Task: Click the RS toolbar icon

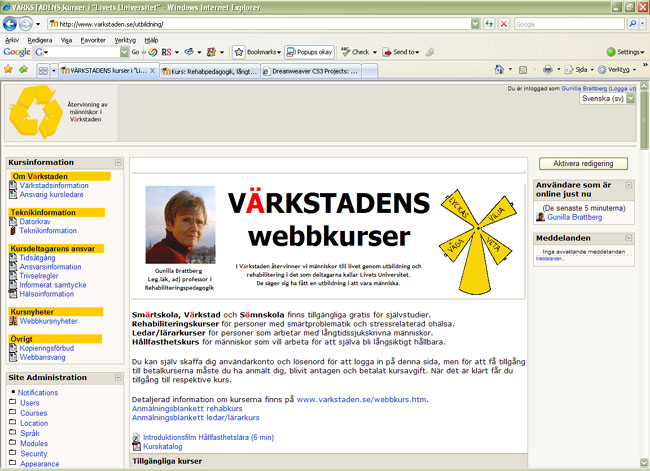Action: coord(166,52)
